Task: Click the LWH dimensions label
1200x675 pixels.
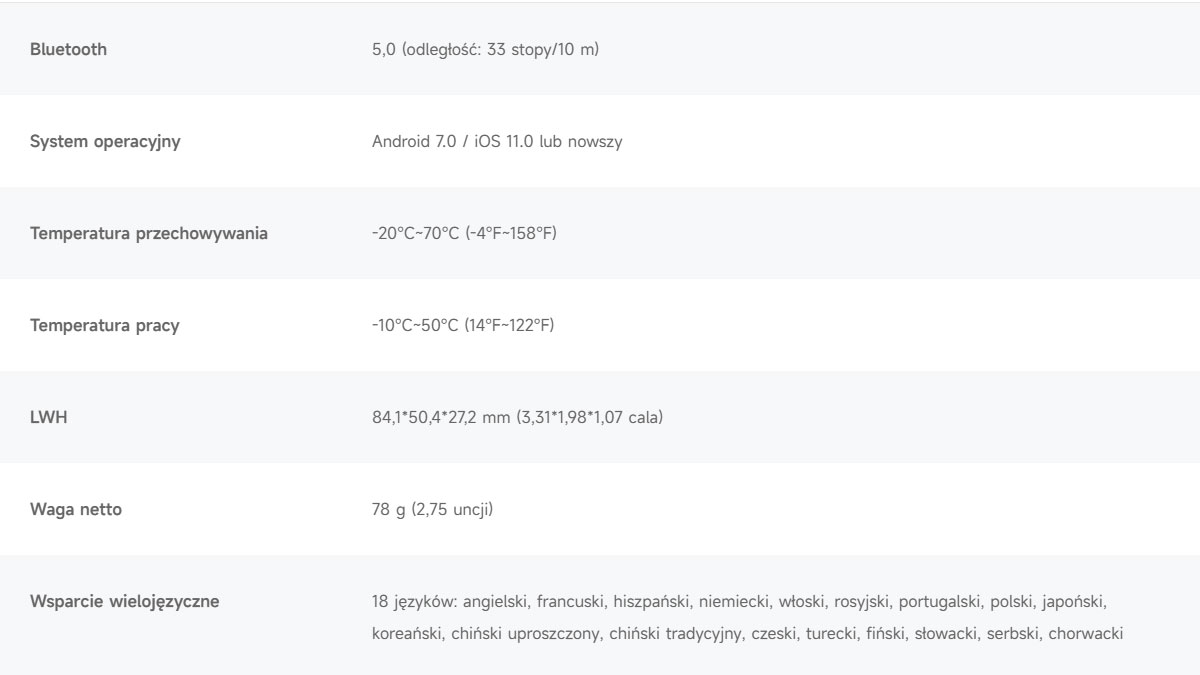Action: point(47,417)
